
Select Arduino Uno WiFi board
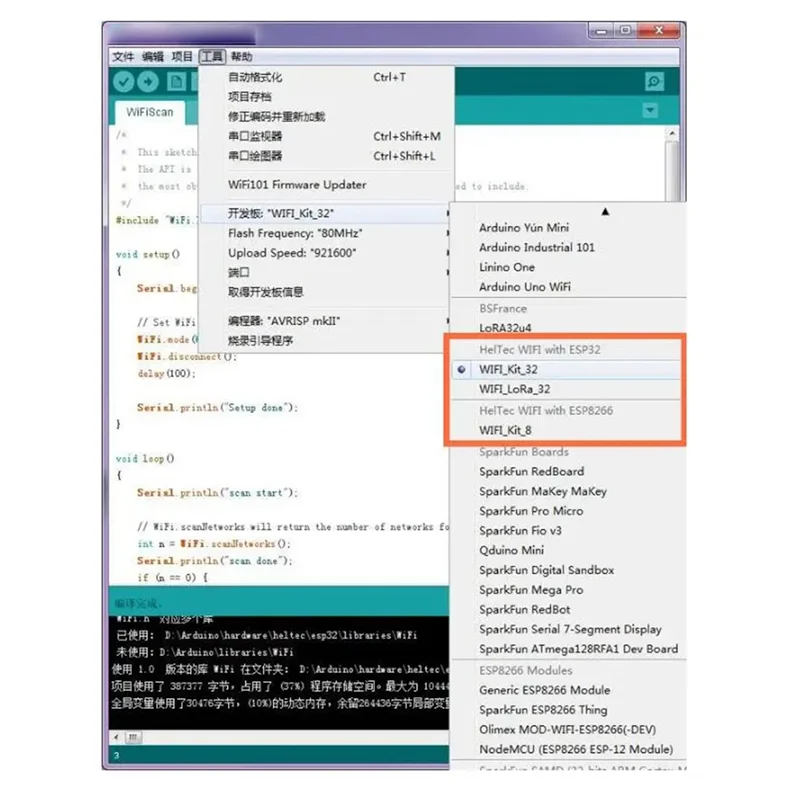568,287
